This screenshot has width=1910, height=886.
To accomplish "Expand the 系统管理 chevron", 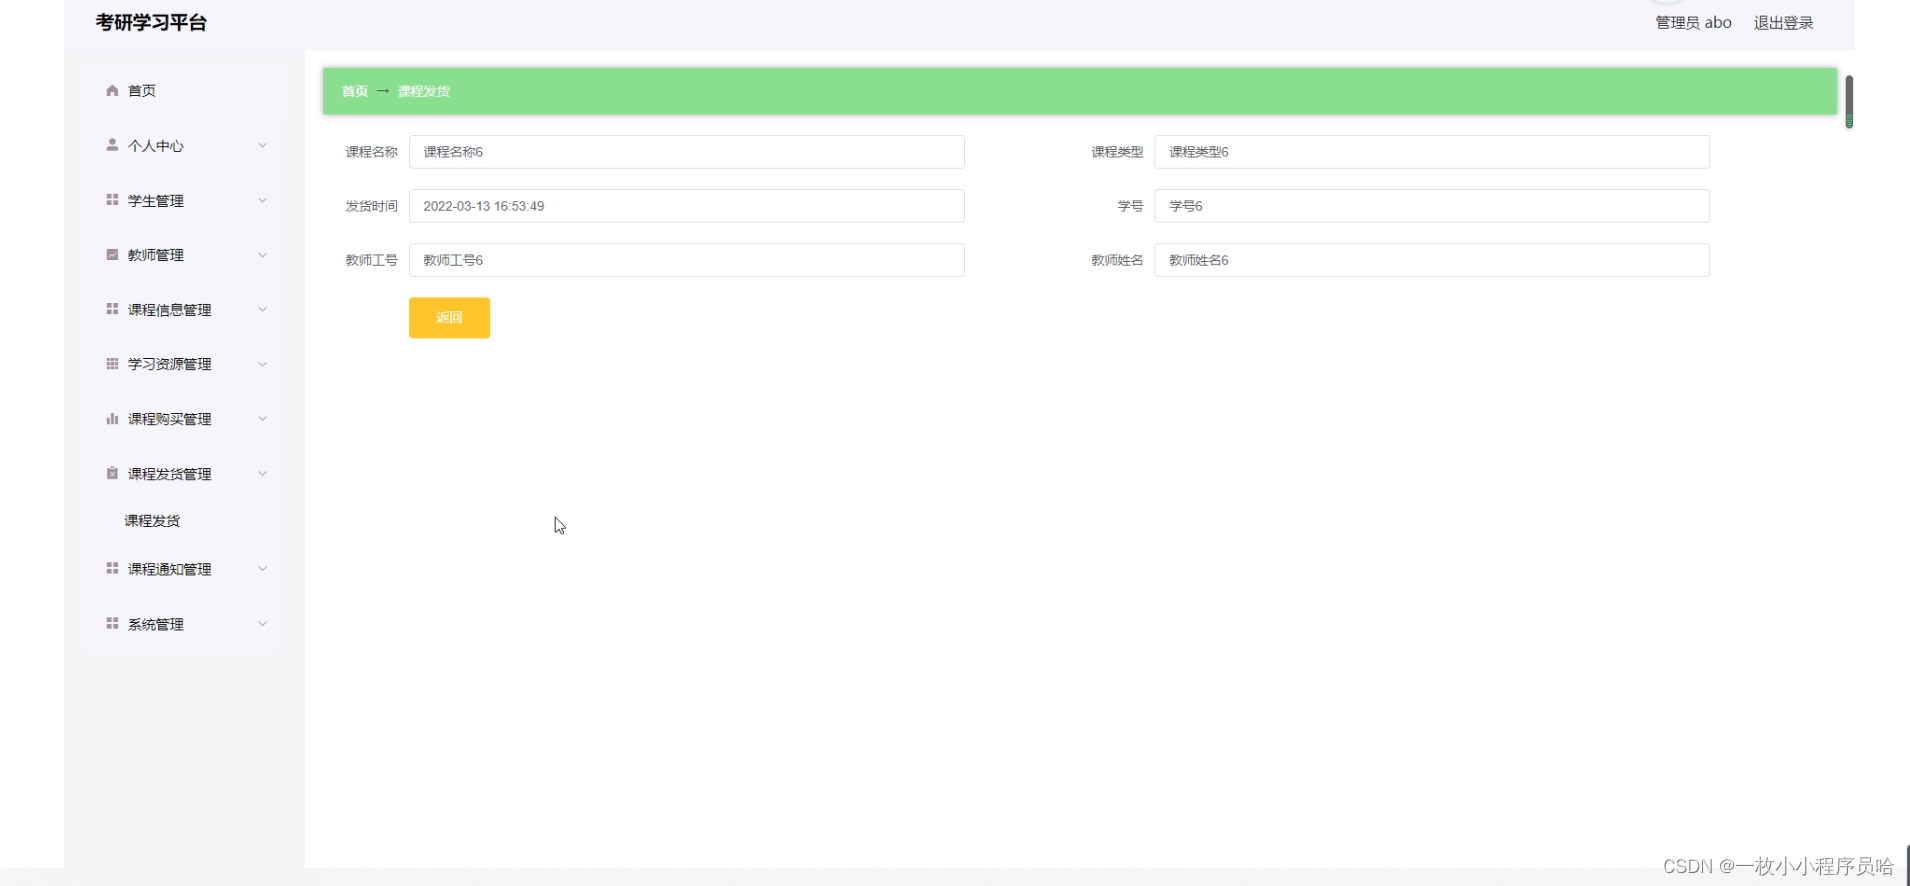I will pyautogui.click(x=262, y=623).
